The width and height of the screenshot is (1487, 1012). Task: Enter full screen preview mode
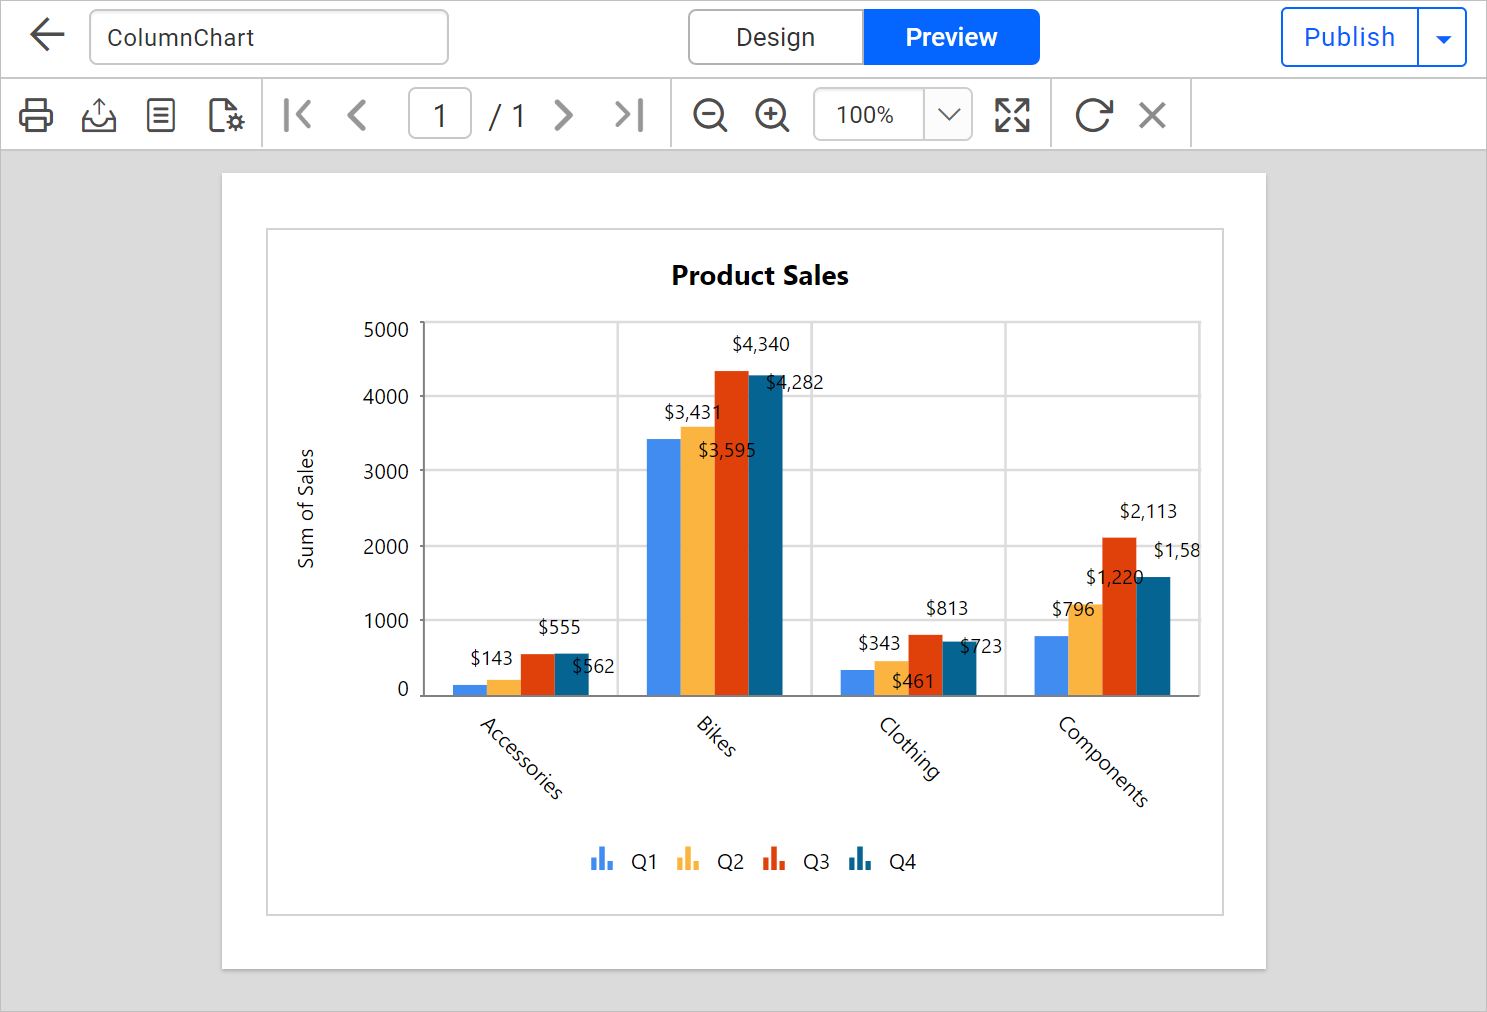pyautogui.click(x=1013, y=114)
